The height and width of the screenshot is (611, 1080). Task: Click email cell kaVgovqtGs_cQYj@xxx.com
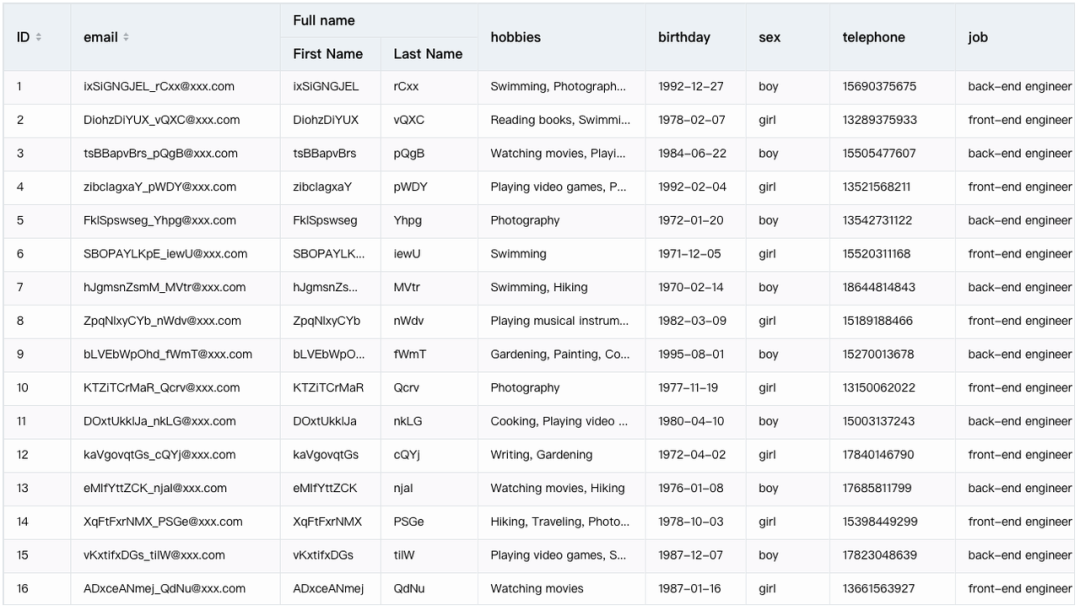pyautogui.click(x=160, y=455)
